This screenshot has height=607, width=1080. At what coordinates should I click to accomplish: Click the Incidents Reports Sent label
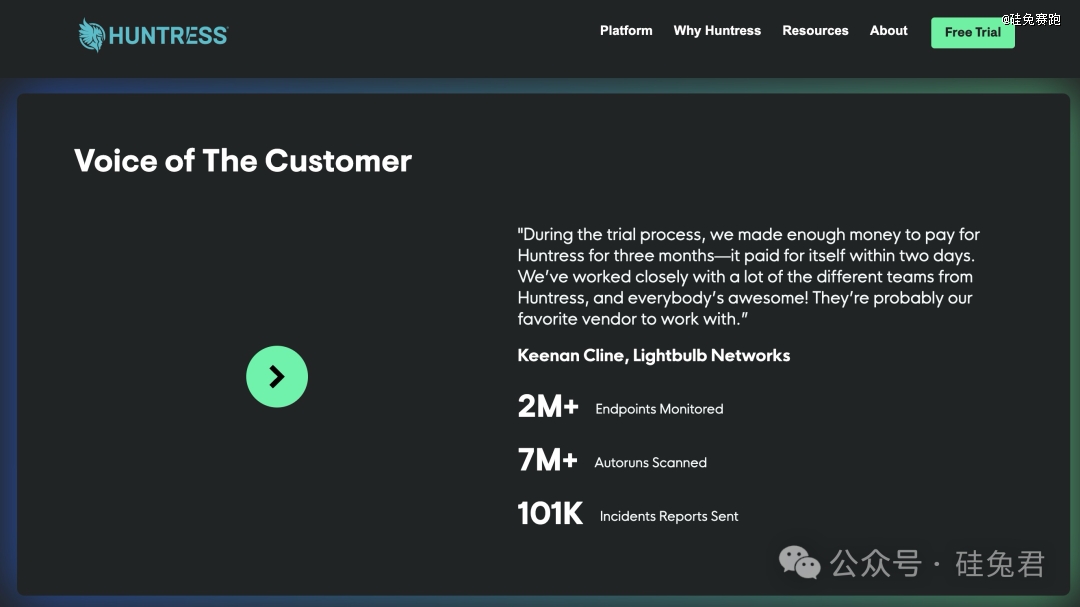point(669,517)
